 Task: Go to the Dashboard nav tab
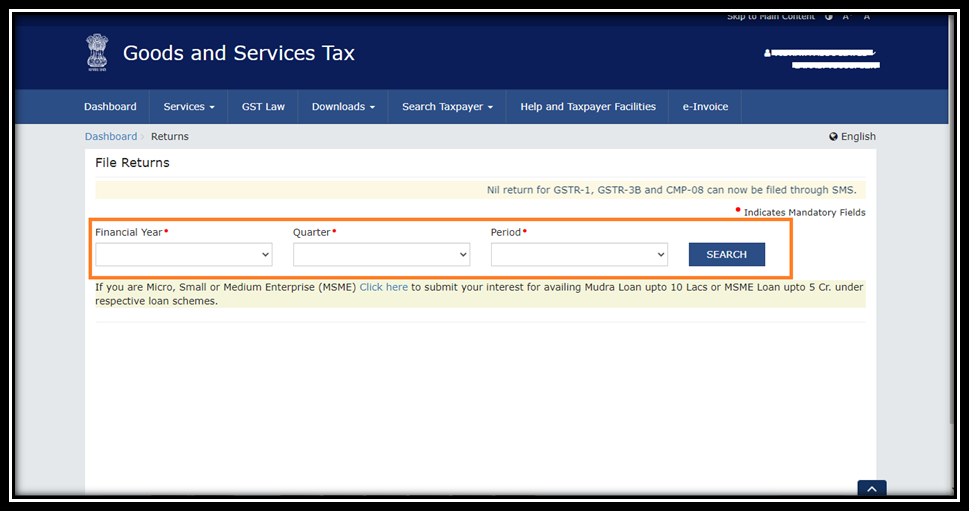tap(110, 107)
